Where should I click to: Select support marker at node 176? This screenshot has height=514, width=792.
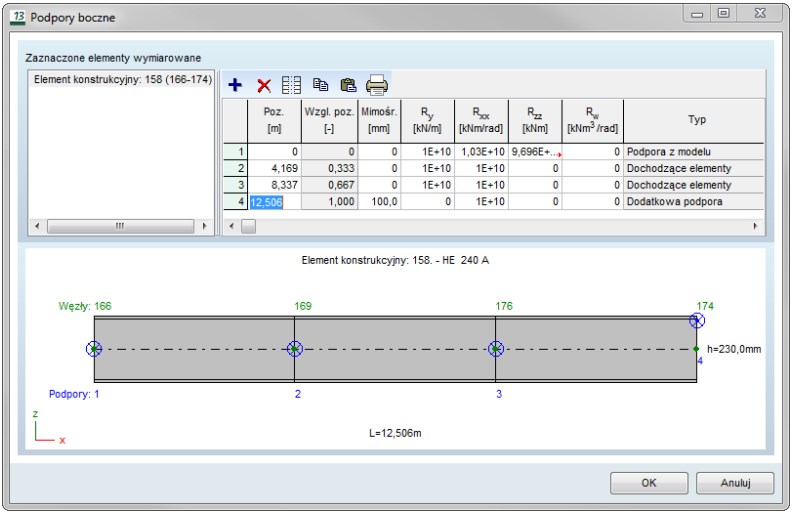click(x=495, y=348)
